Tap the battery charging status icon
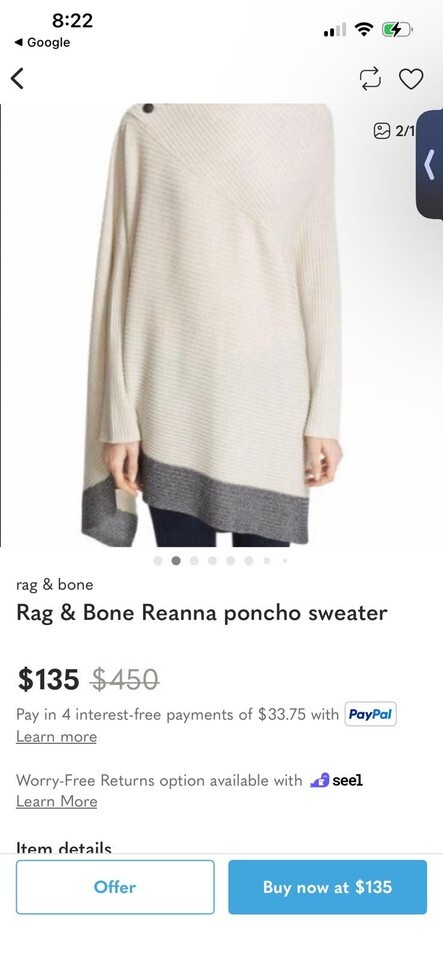The image size is (443, 960). pyautogui.click(x=396, y=29)
